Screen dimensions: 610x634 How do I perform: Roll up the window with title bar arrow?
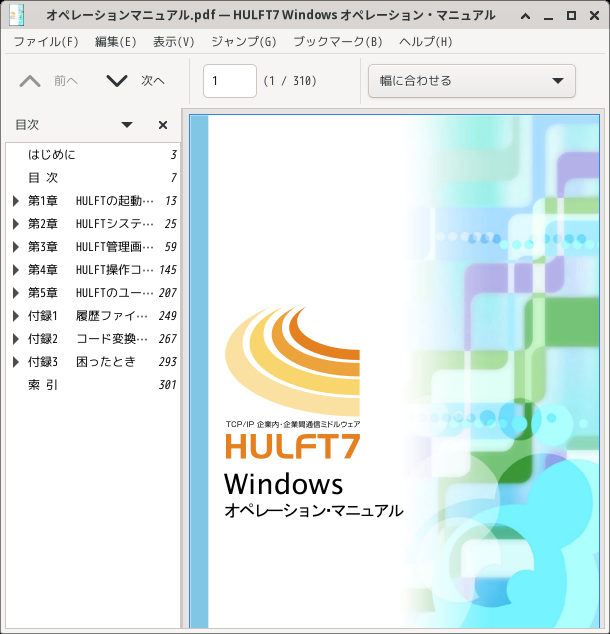pyautogui.click(x=525, y=16)
